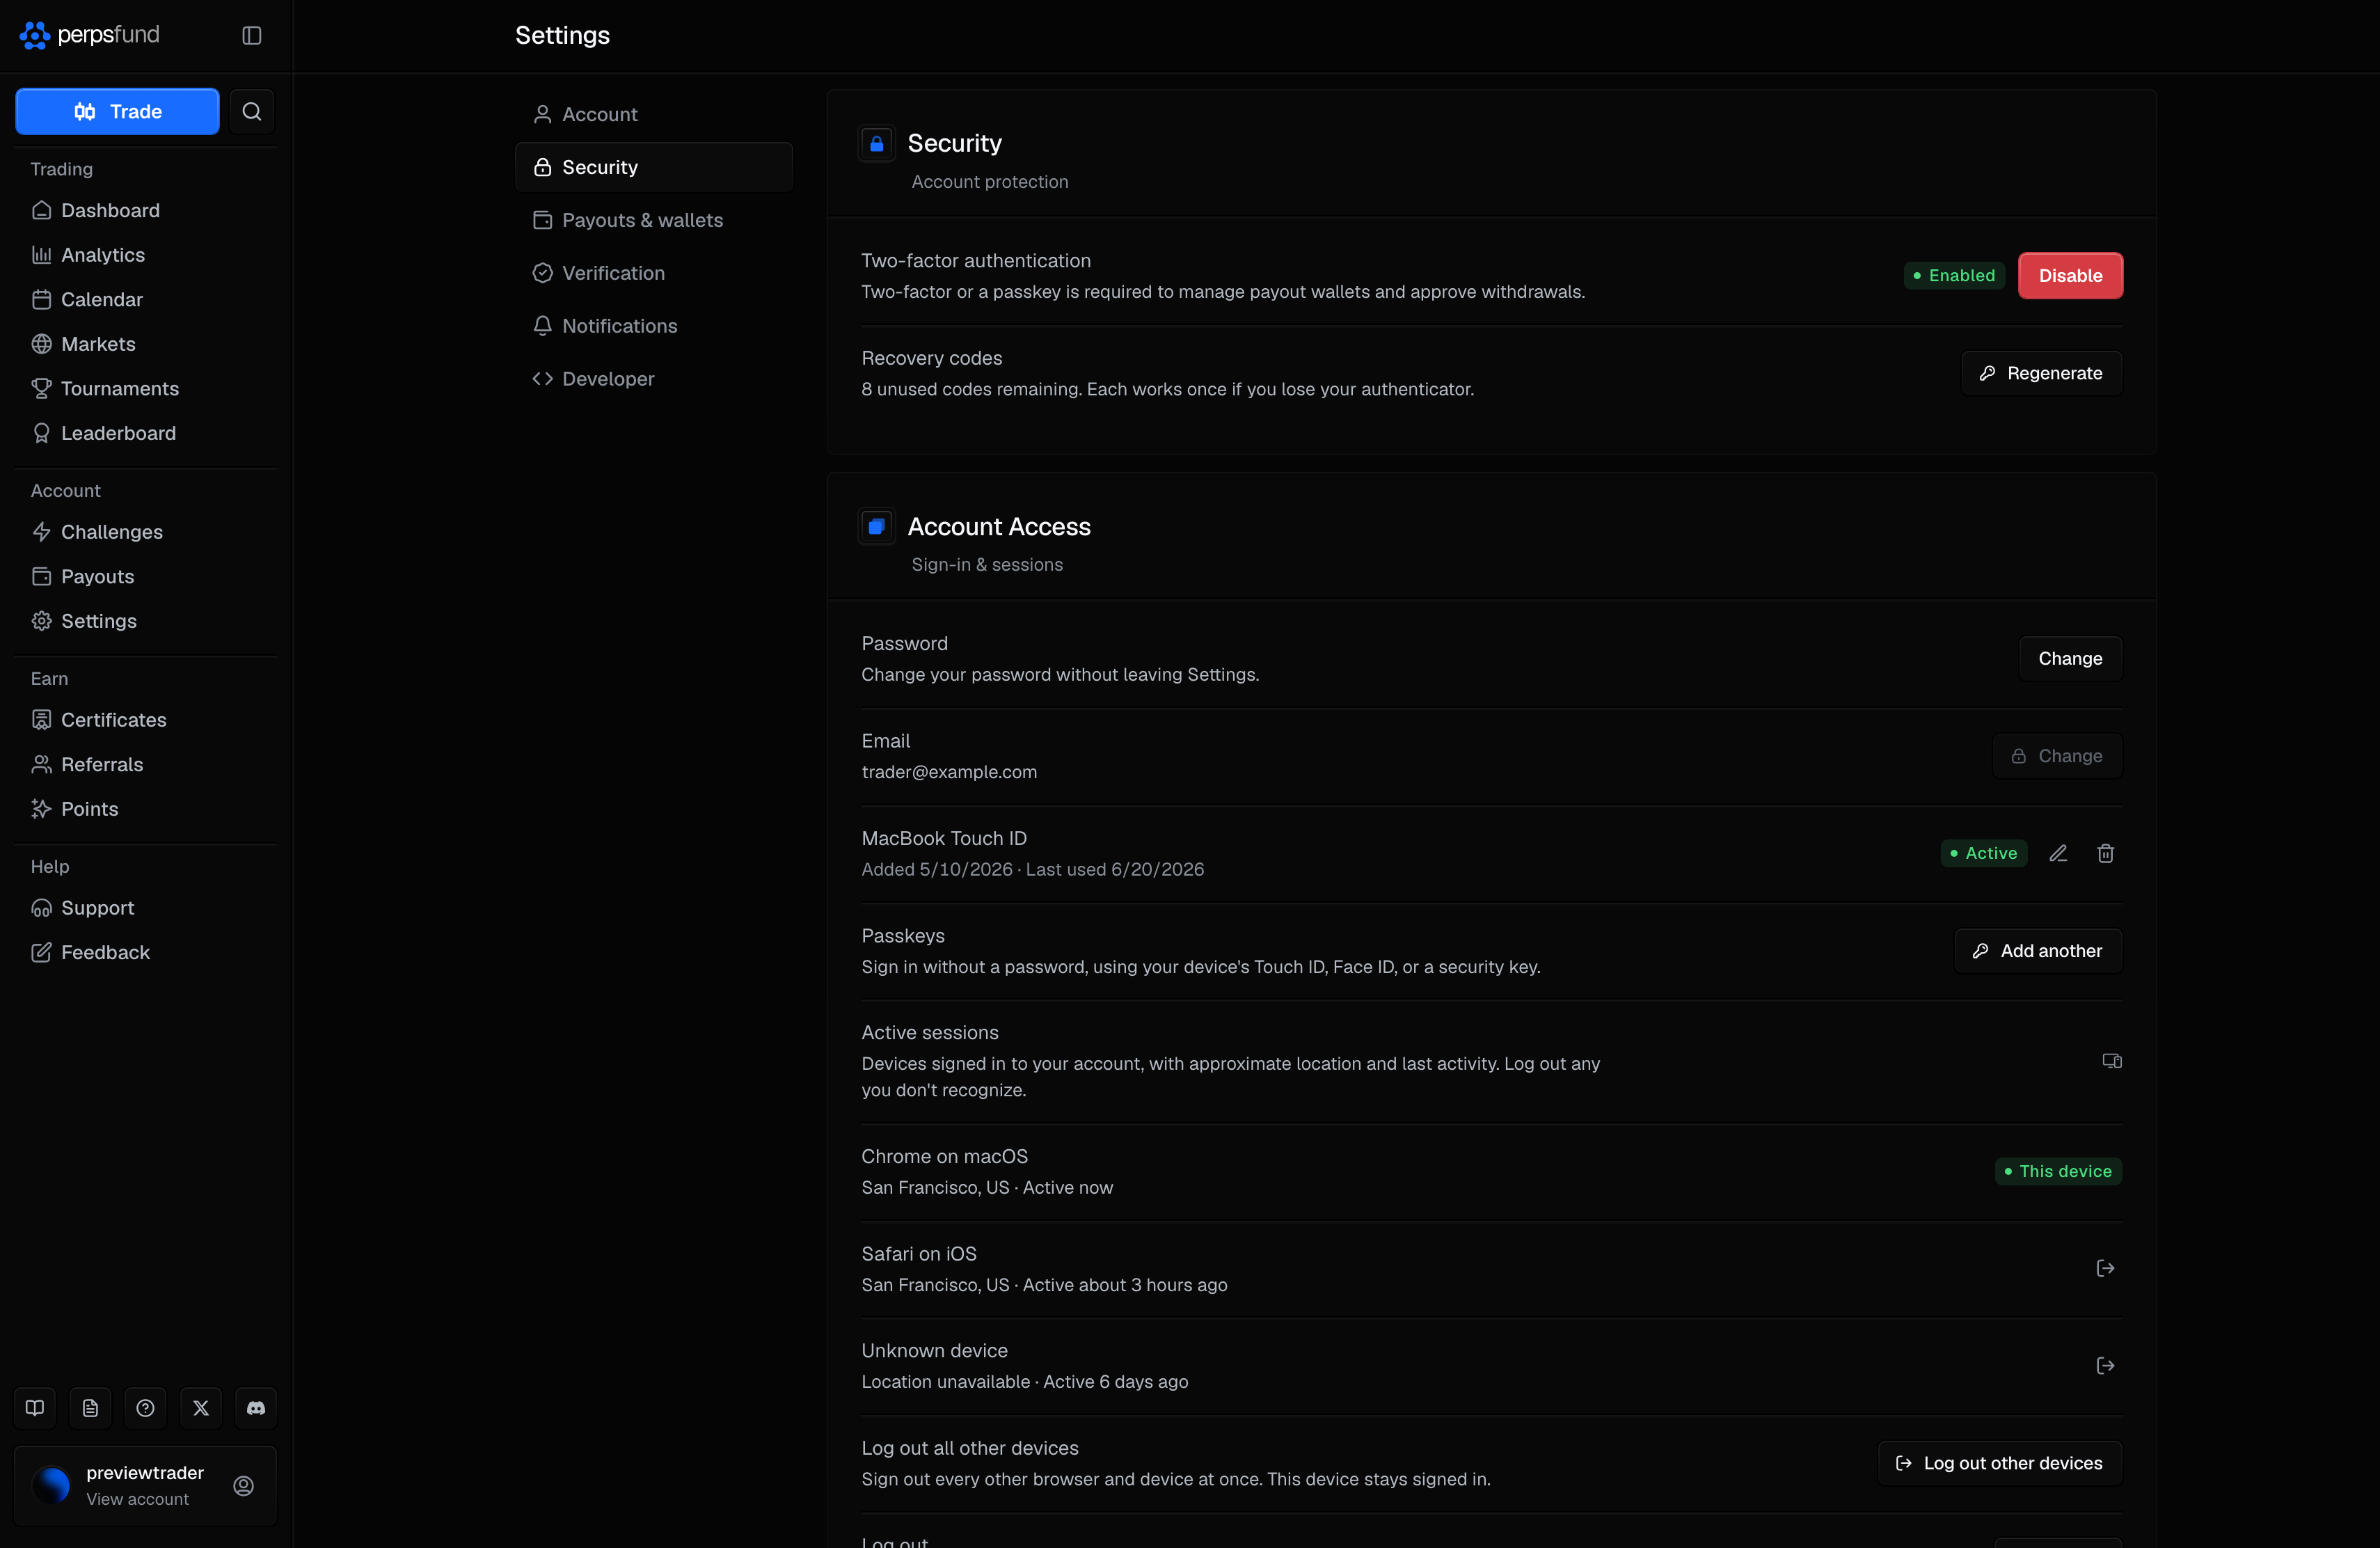2380x1548 pixels.
Task: Click the green Enabled status badge
Action: (1954, 276)
